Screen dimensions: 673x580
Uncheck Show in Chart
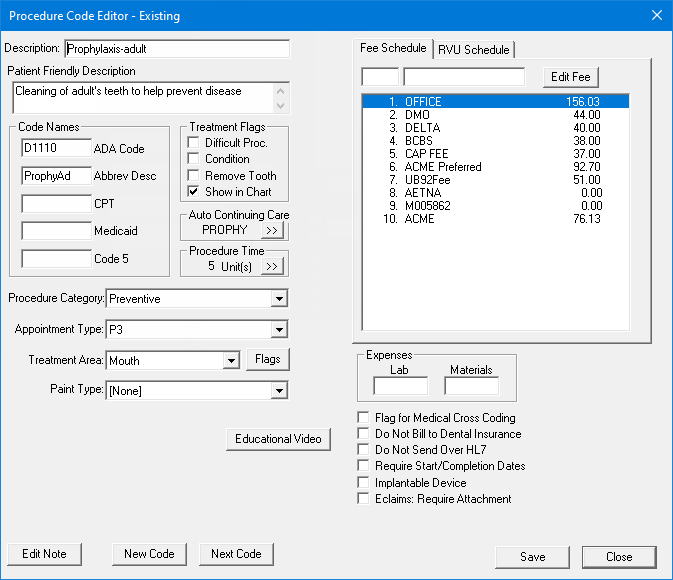195,191
